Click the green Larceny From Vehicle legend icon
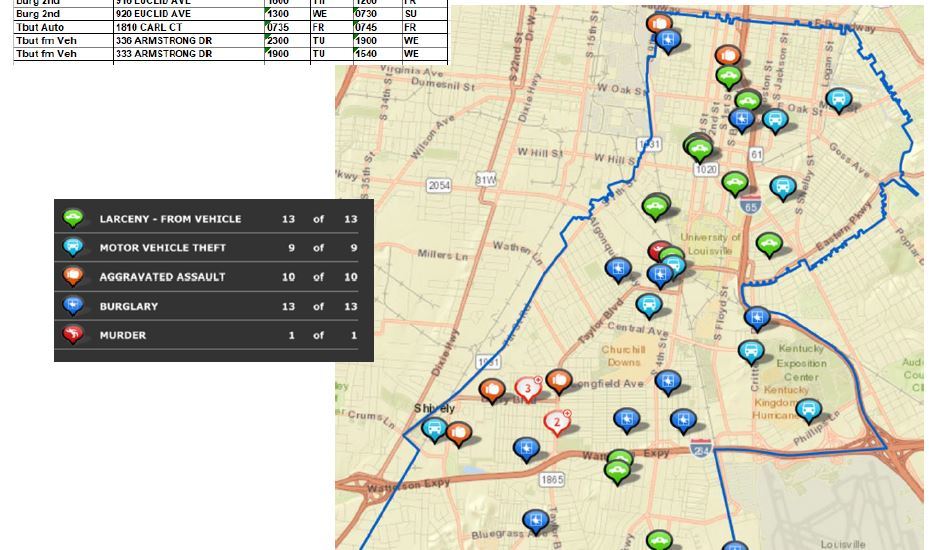929x550 pixels. pos(72,218)
